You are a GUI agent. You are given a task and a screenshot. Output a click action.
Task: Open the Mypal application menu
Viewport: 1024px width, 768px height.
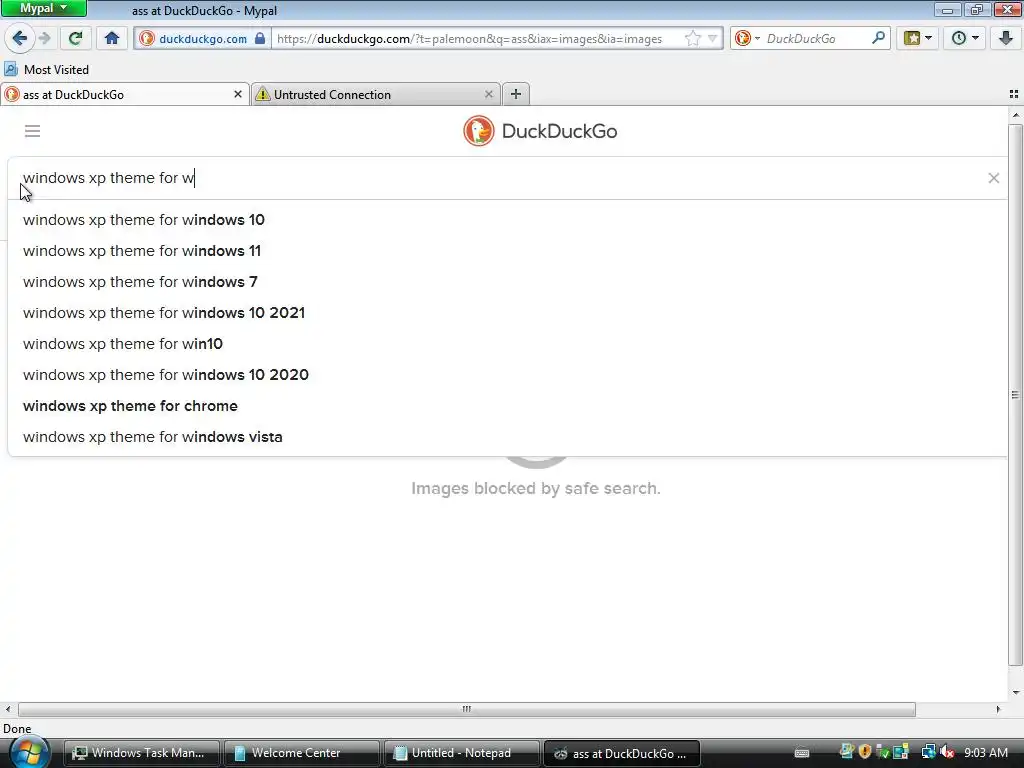coord(44,8)
